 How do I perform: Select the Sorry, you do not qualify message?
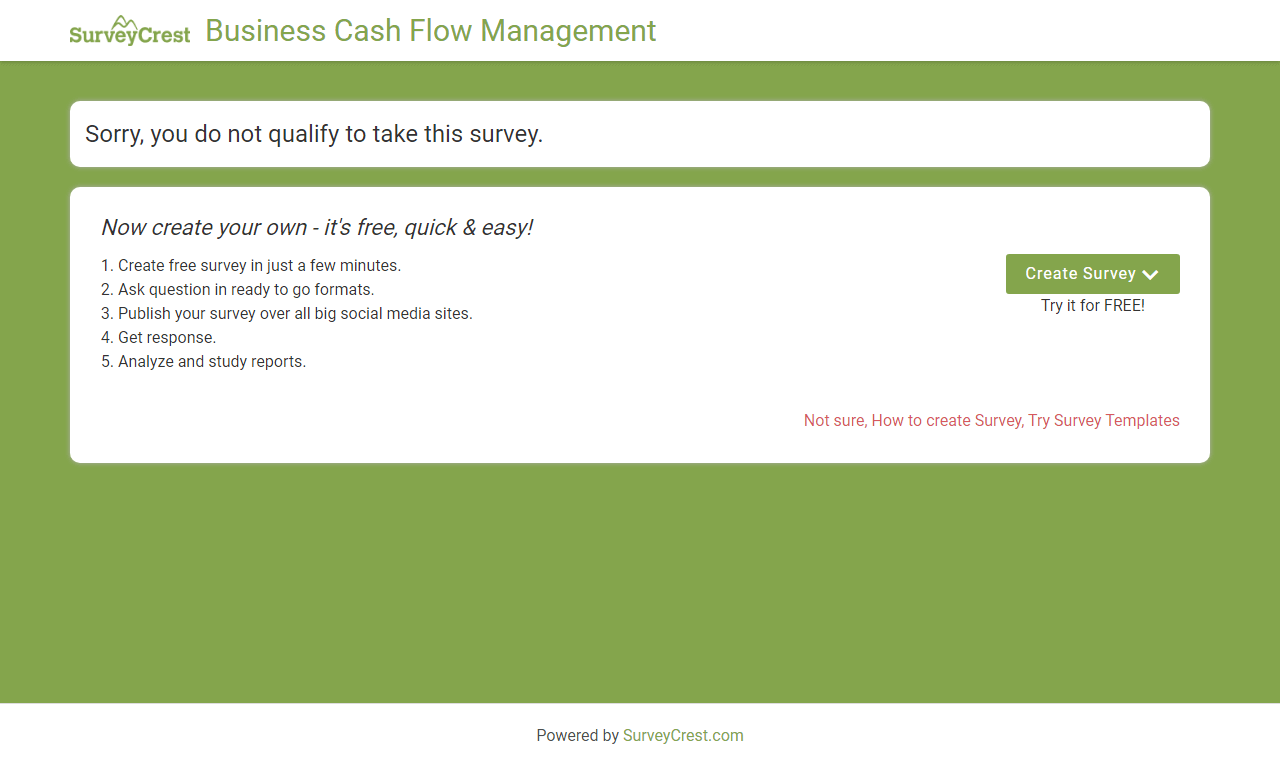314,134
